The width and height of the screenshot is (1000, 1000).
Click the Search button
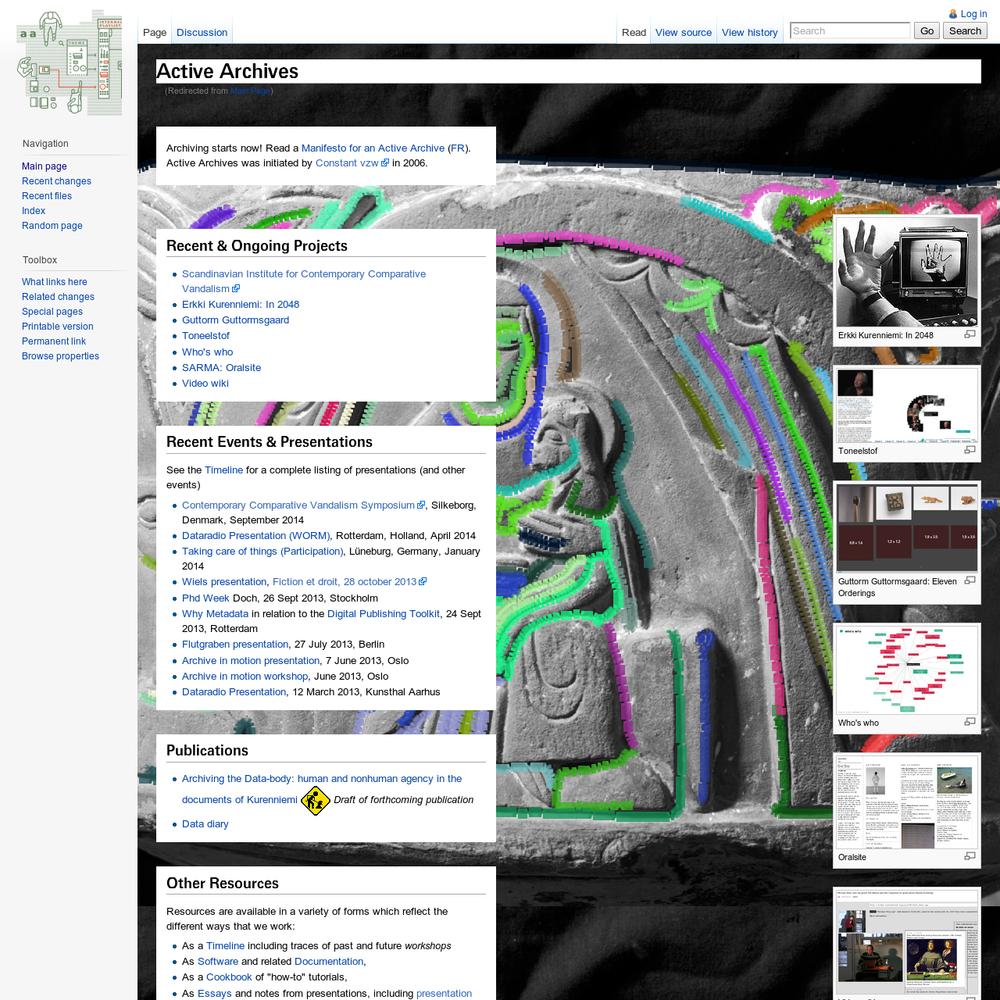coord(964,31)
